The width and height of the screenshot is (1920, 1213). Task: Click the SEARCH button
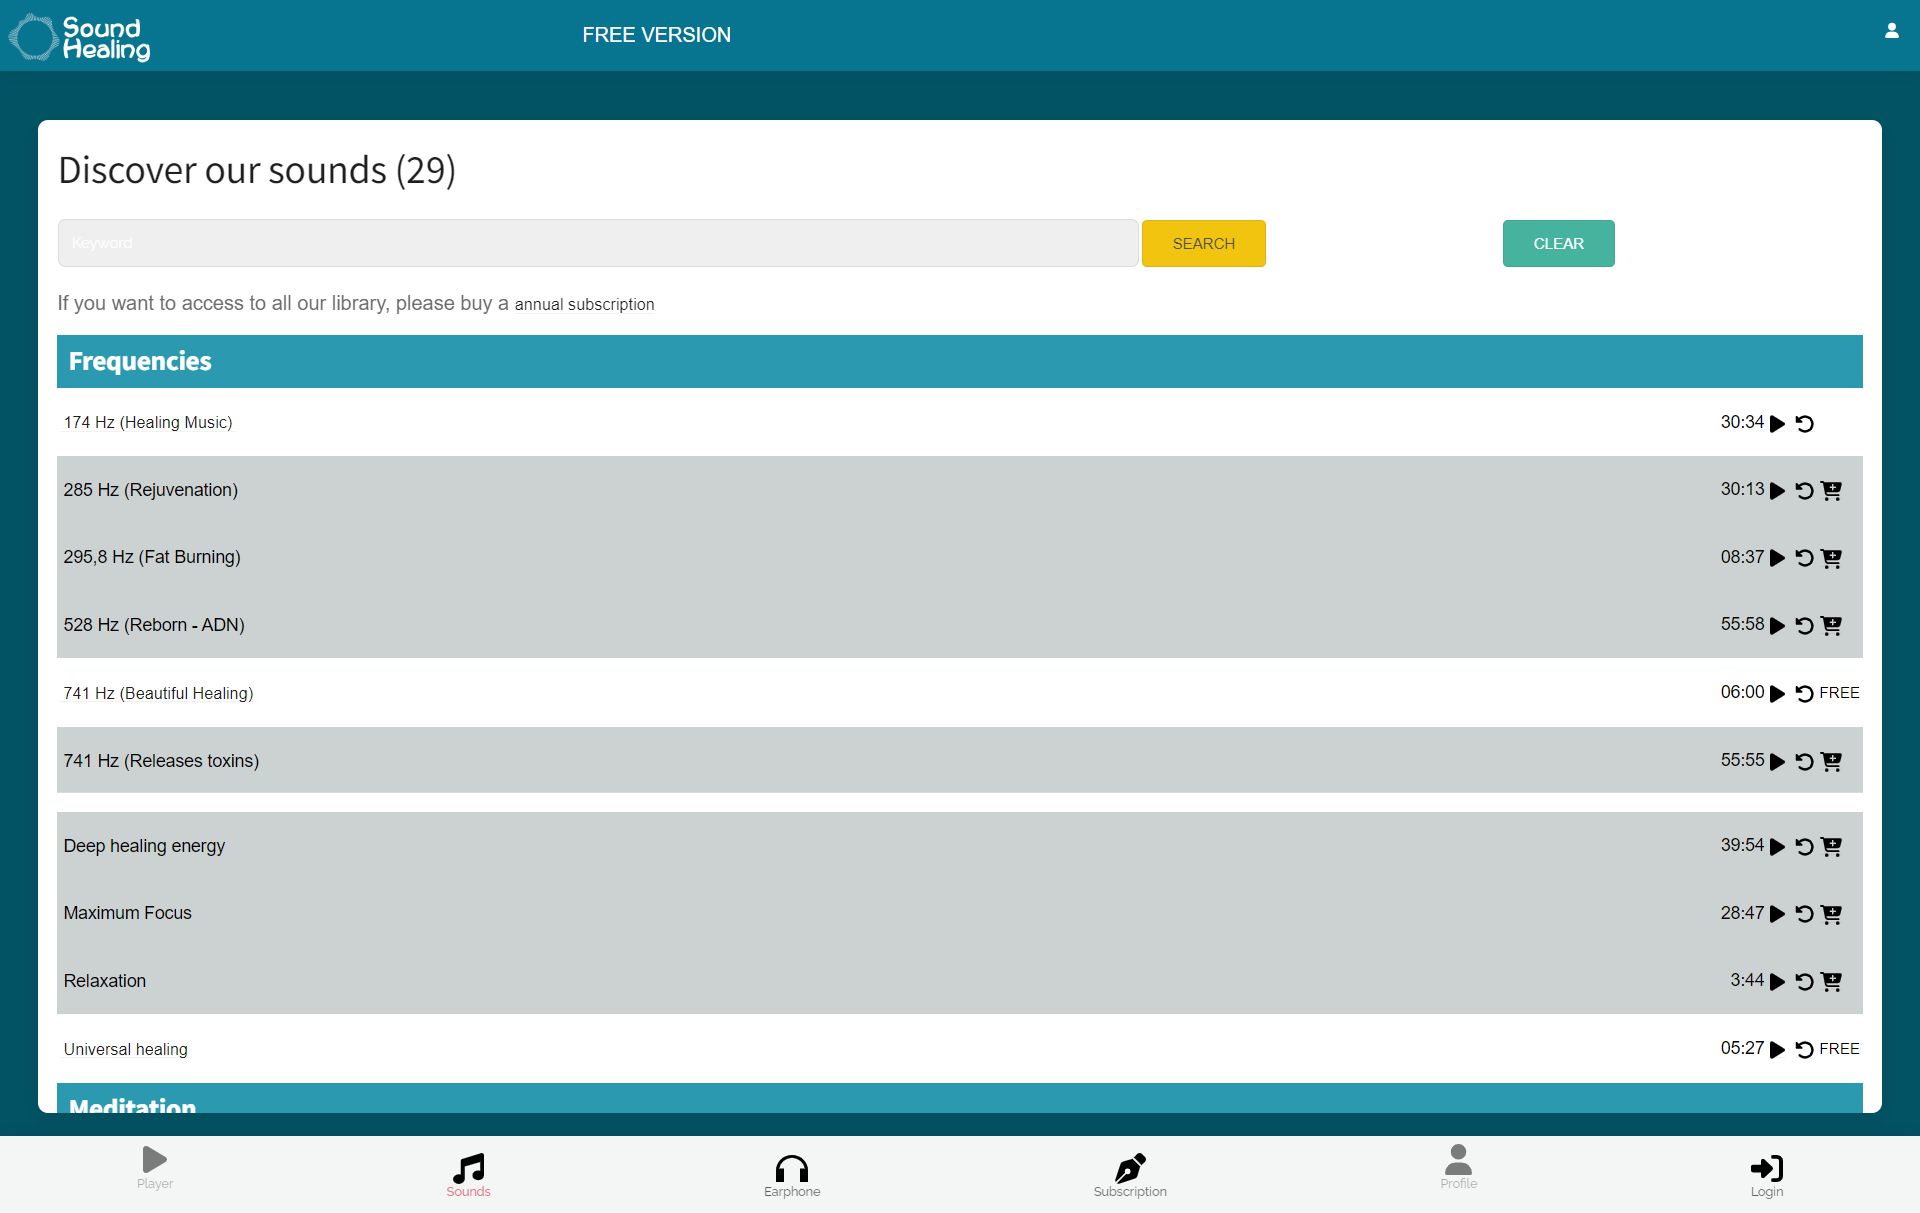[x=1203, y=243]
